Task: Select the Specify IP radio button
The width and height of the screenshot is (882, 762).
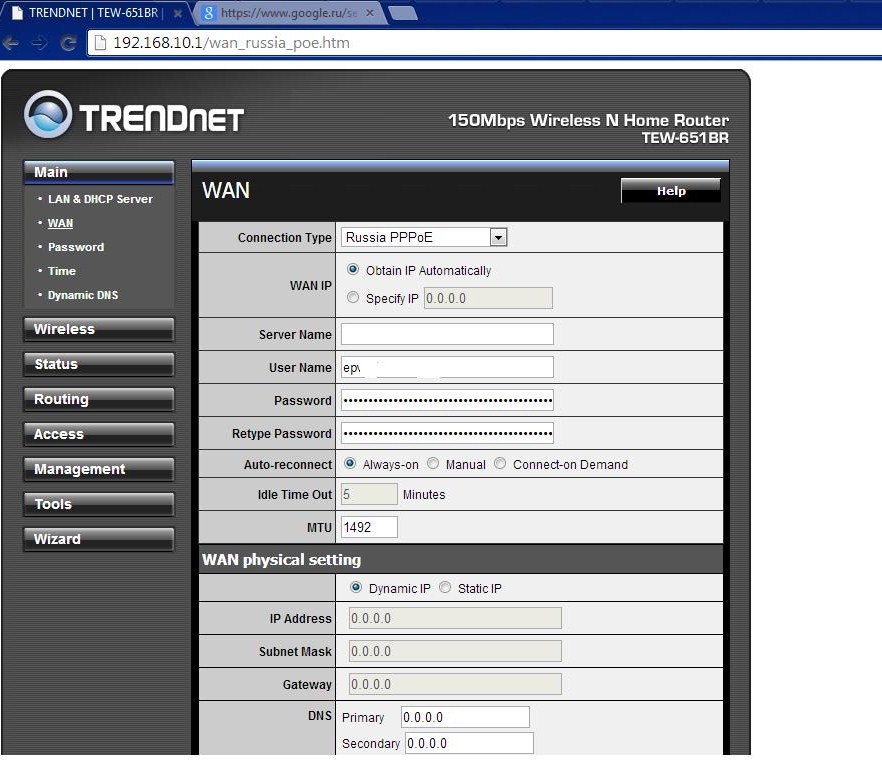Action: pyautogui.click(x=353, y=297)
